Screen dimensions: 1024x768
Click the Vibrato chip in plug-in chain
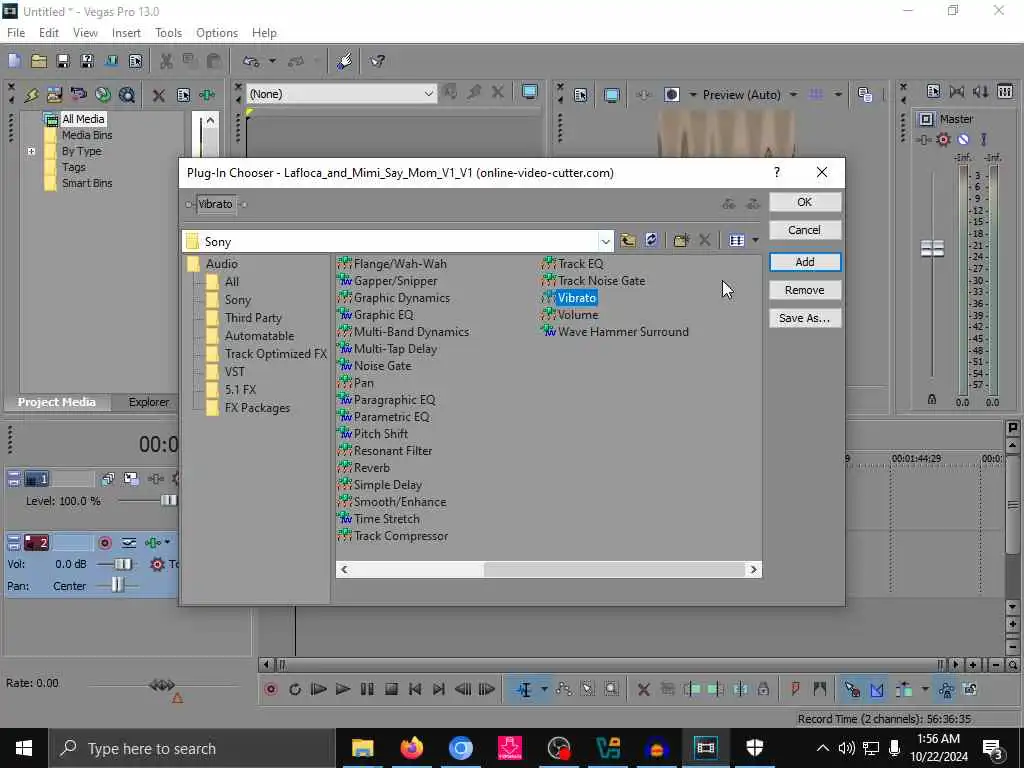click(216, 204)
